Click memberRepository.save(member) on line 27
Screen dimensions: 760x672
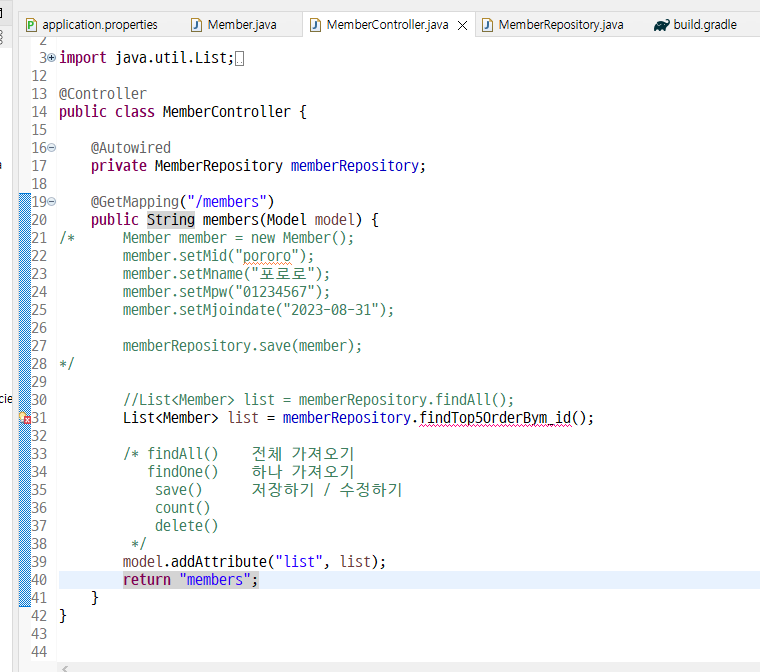pyautogui.click(x=242, y=346)
